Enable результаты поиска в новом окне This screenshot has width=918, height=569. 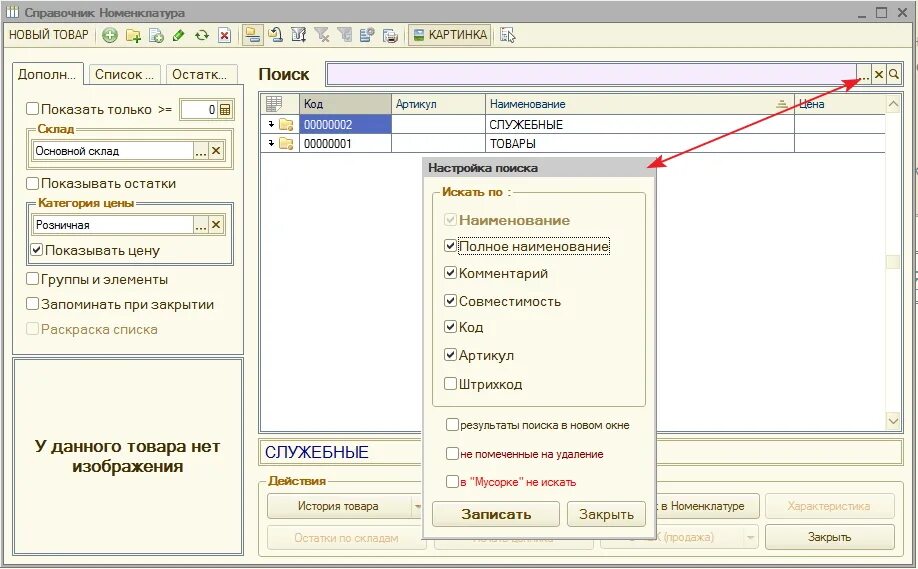click(x=452, y=425)
